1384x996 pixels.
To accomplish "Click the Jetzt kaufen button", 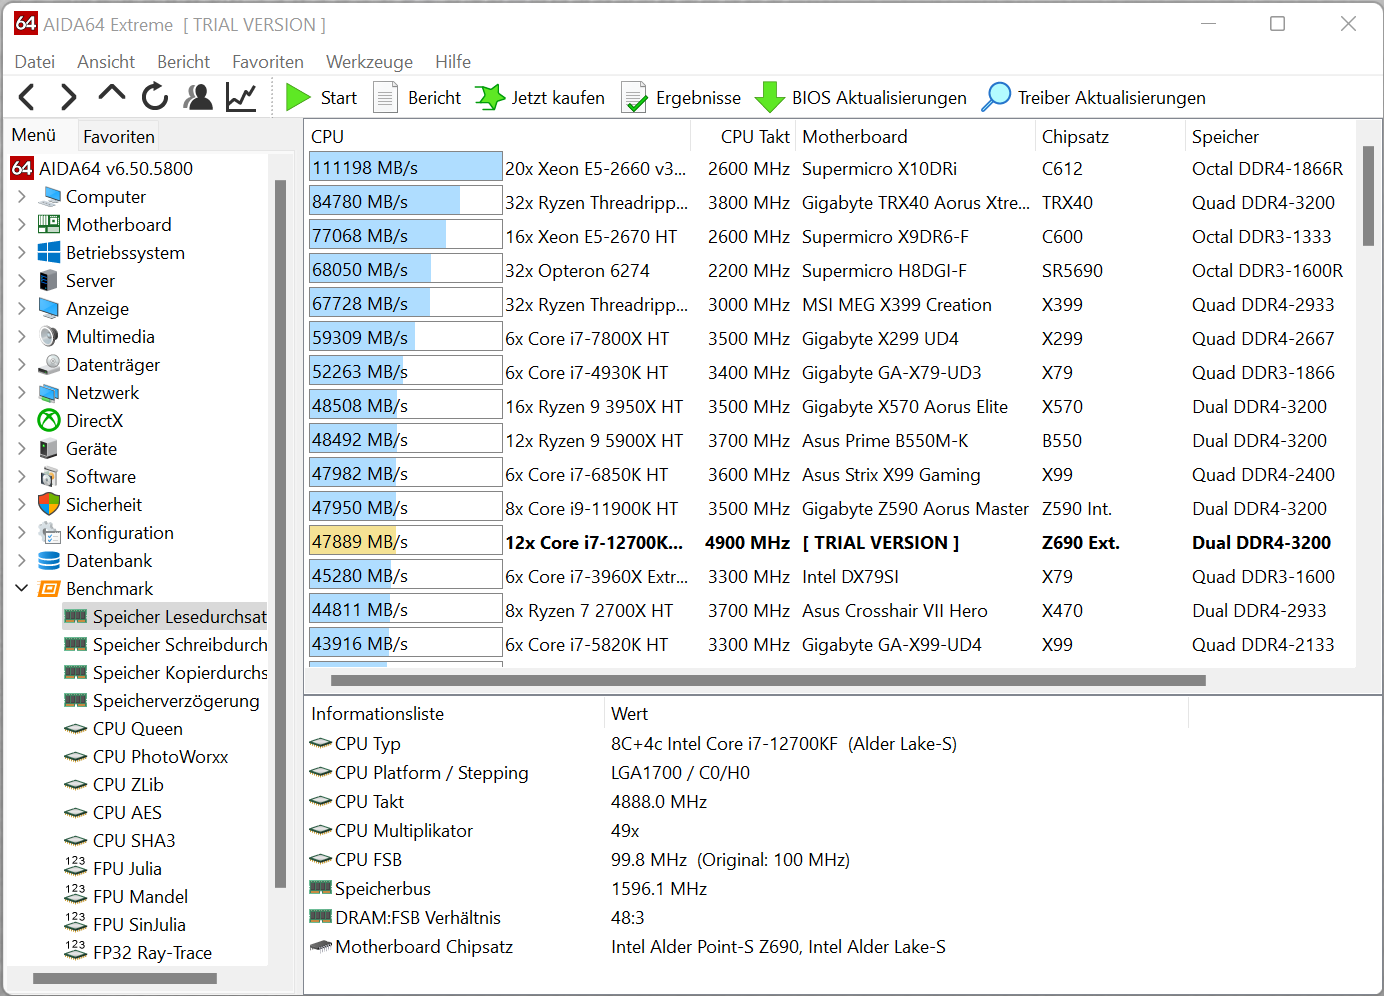I will pyautogui.click(x=541, y=97).
